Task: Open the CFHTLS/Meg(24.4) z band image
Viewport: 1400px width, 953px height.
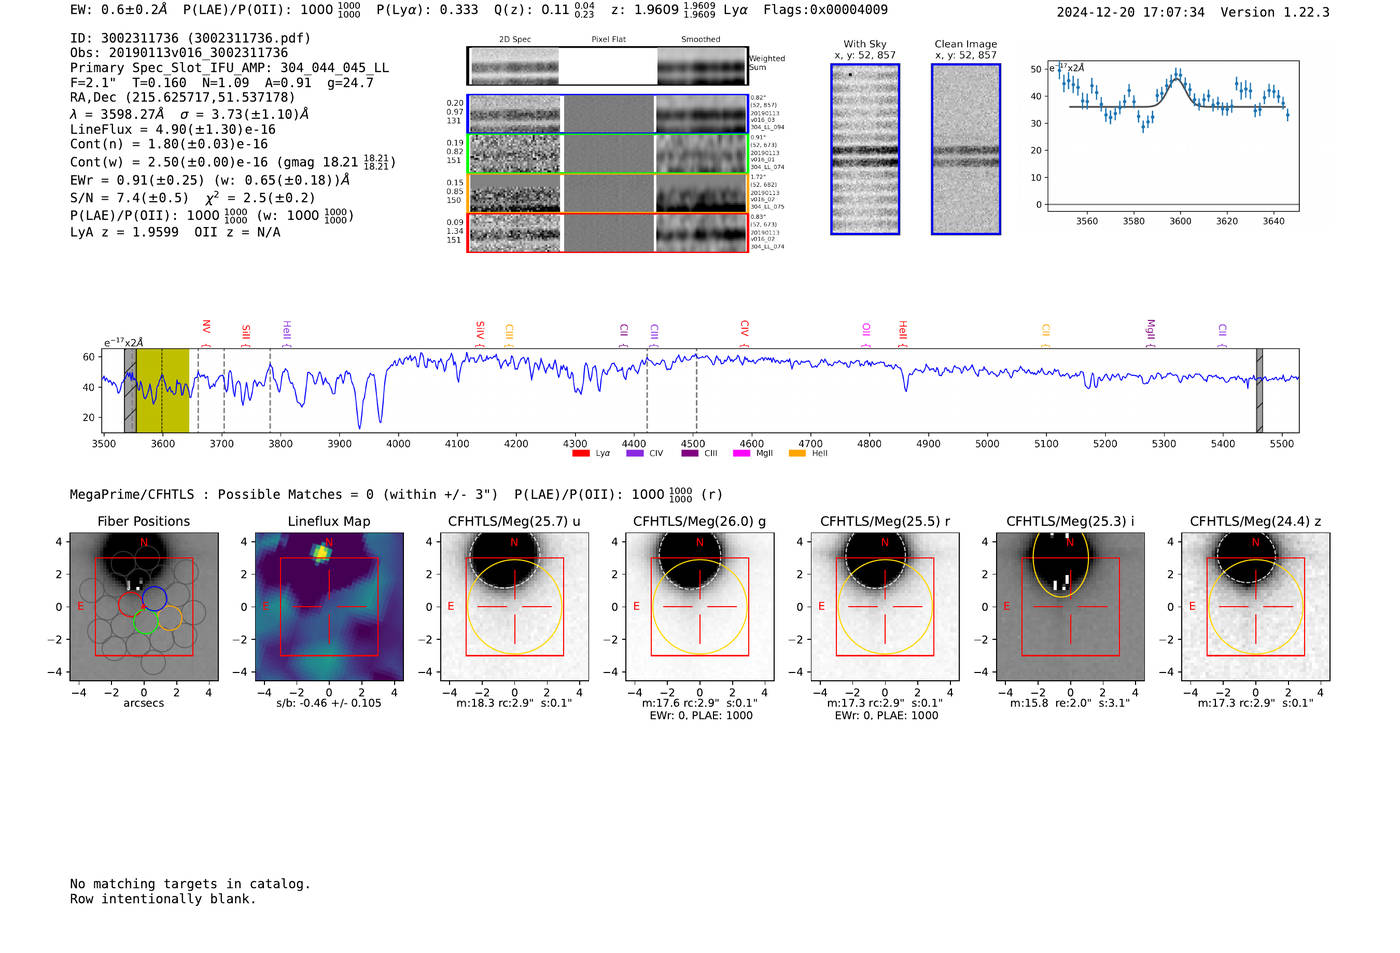Action: click(x=1255, y=606)
